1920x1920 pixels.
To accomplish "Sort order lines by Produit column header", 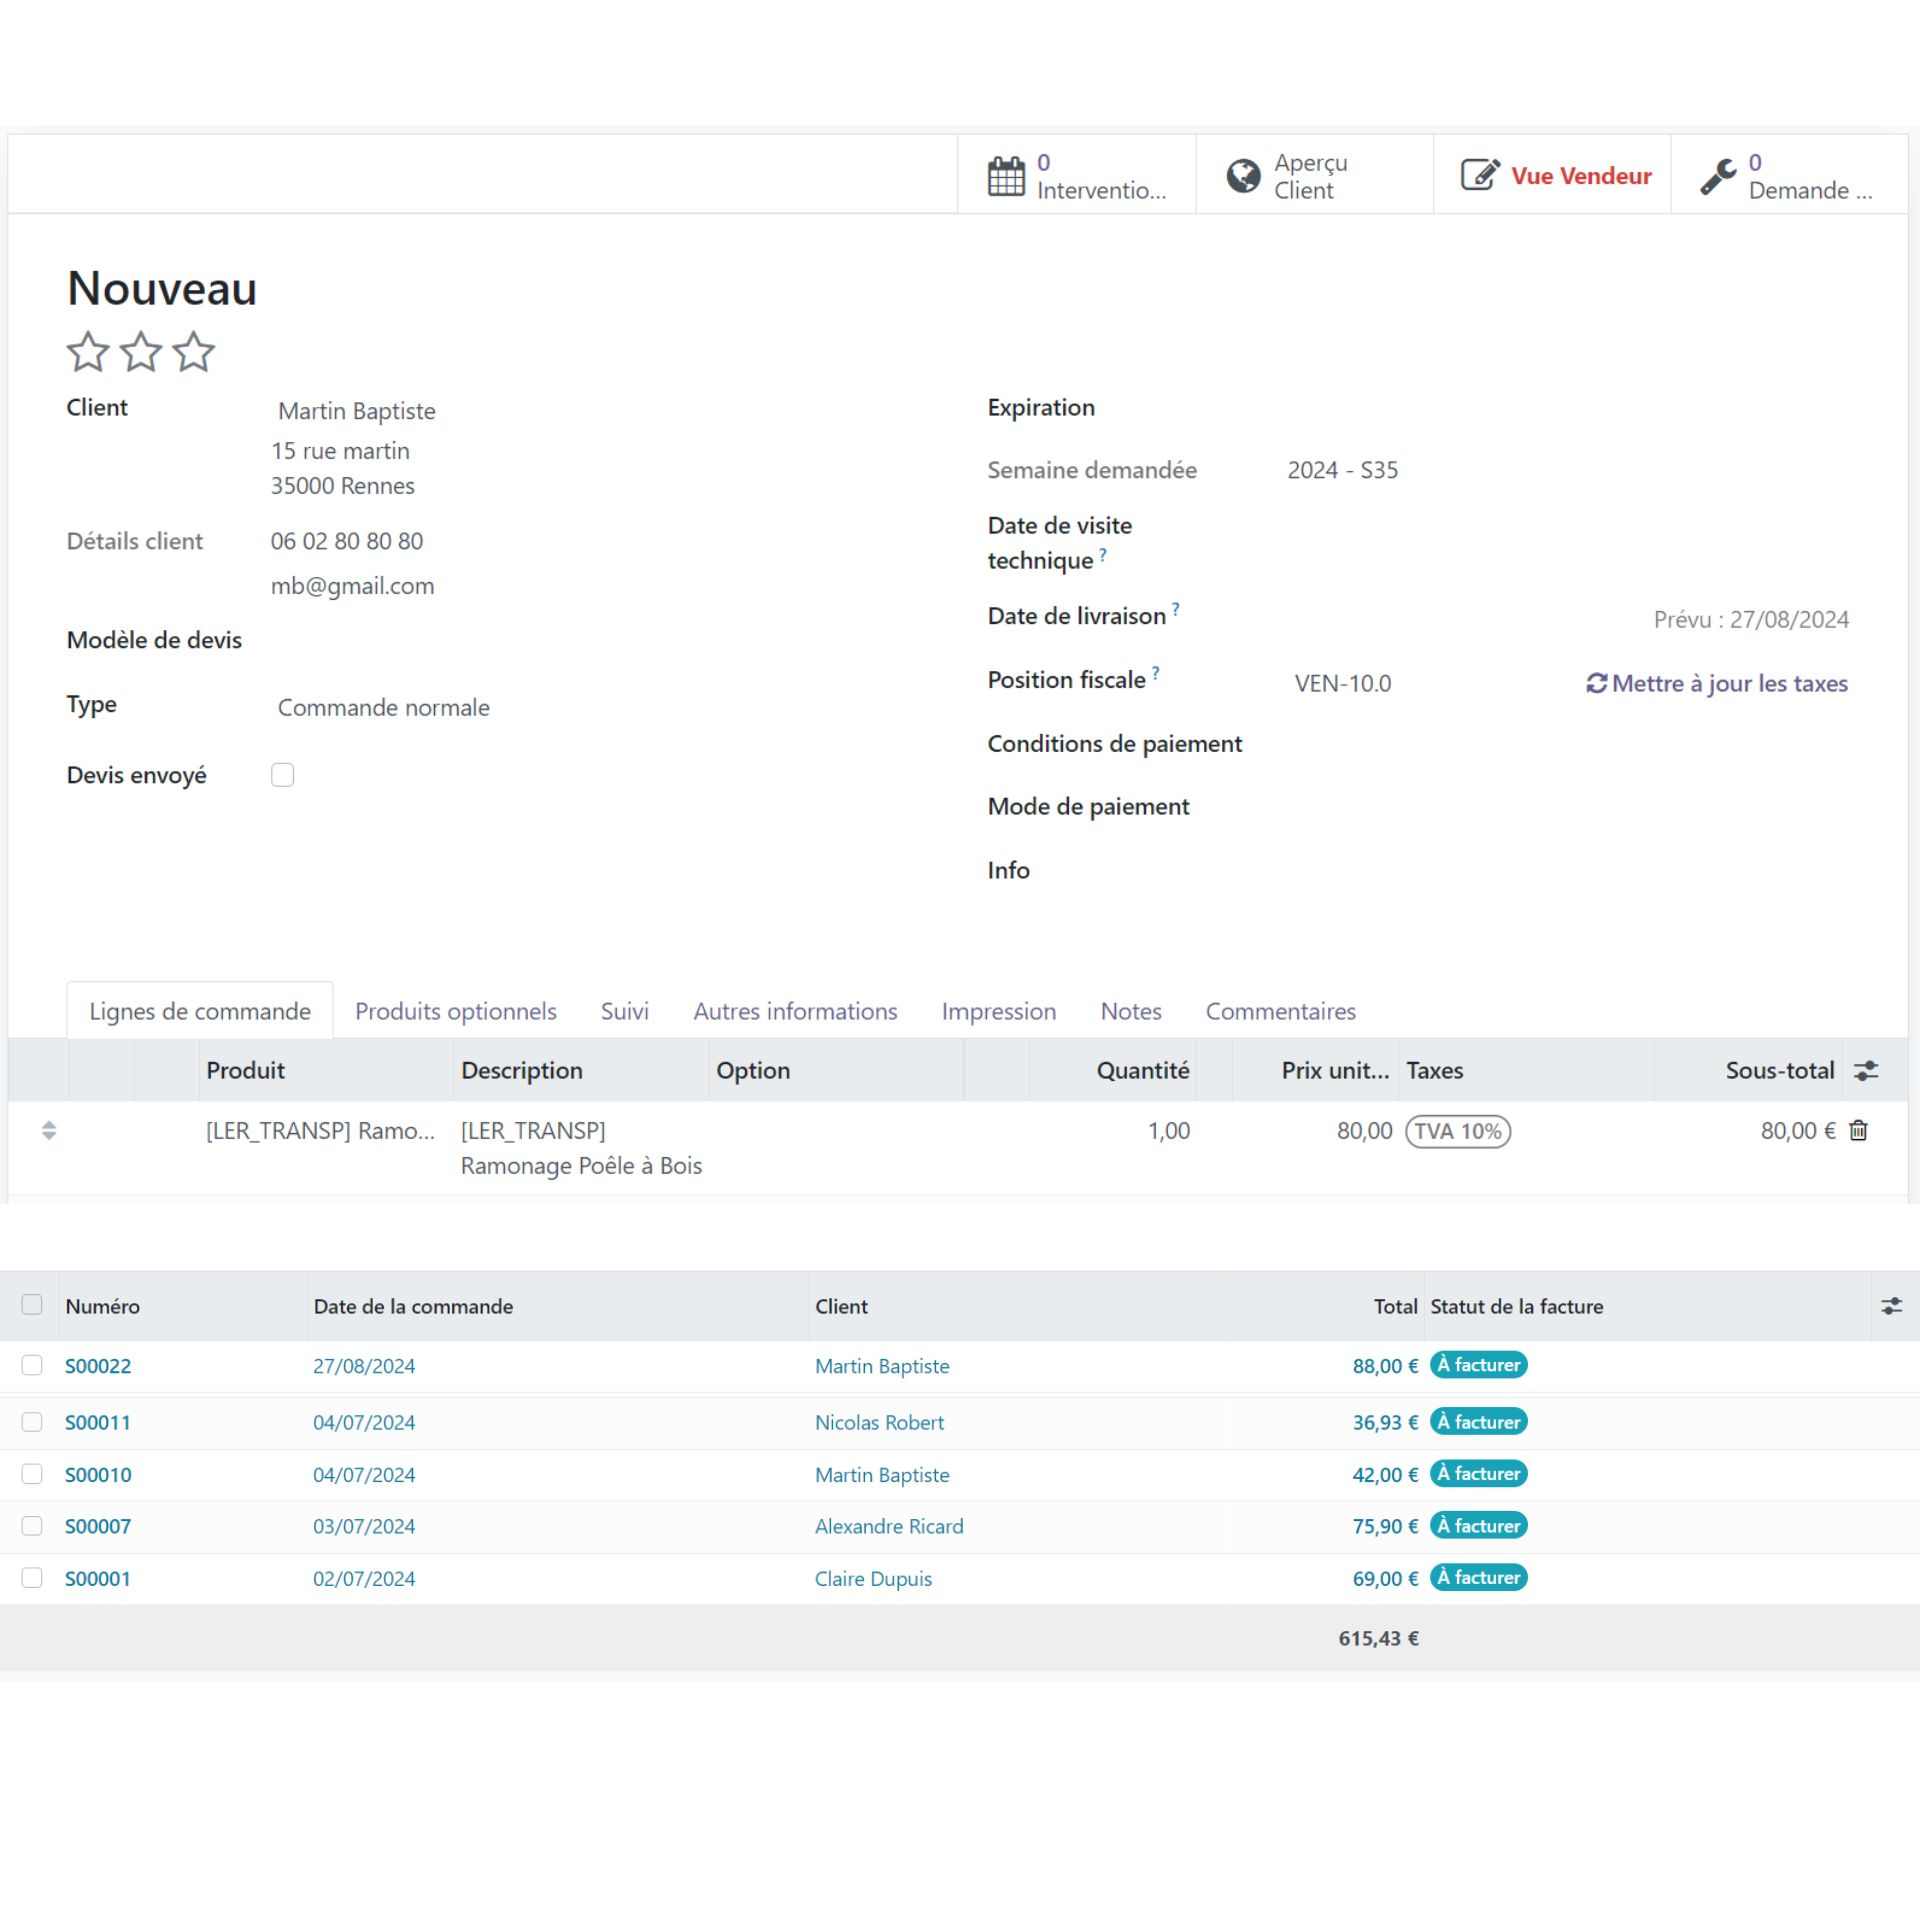I will click(245, 1070).
